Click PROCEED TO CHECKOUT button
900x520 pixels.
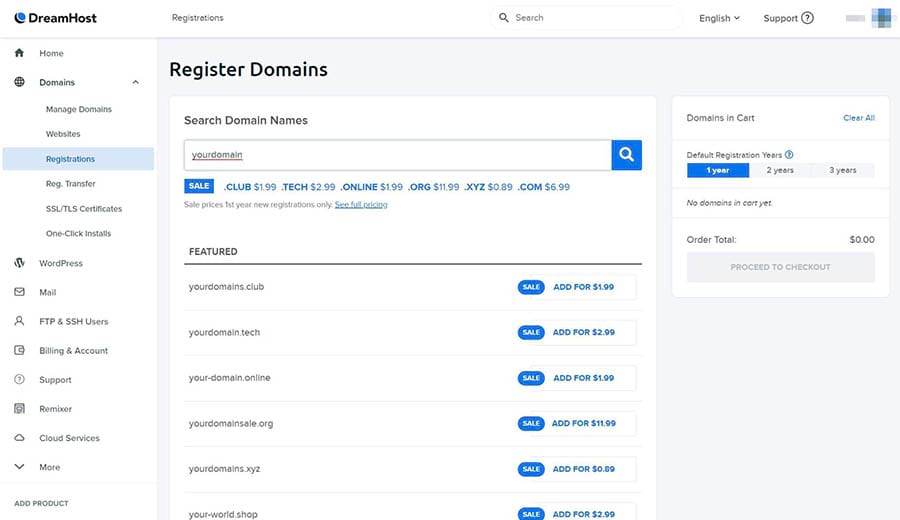coord(781,267)
